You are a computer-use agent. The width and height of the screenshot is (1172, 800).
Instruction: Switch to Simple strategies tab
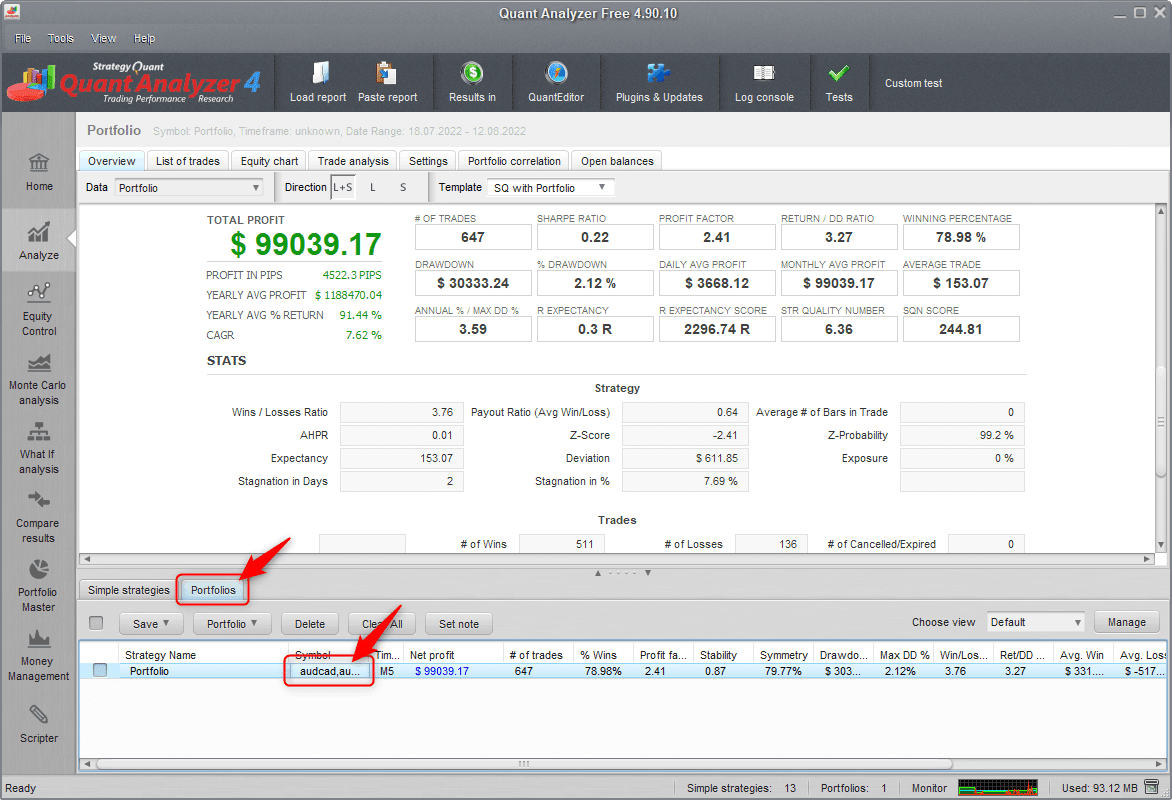click(x=129, y=590)
